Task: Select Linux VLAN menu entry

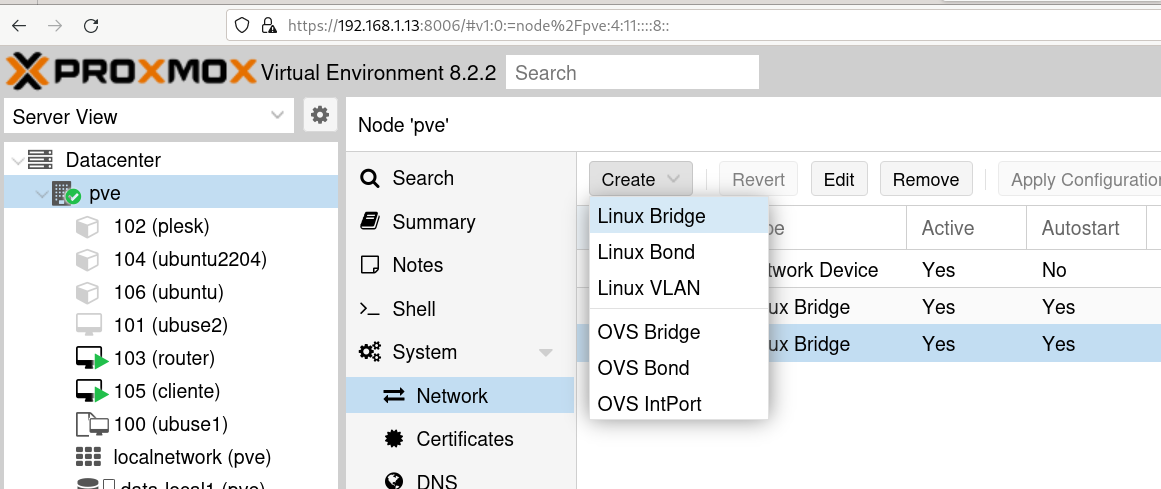Action: click(x=648, y=288)
